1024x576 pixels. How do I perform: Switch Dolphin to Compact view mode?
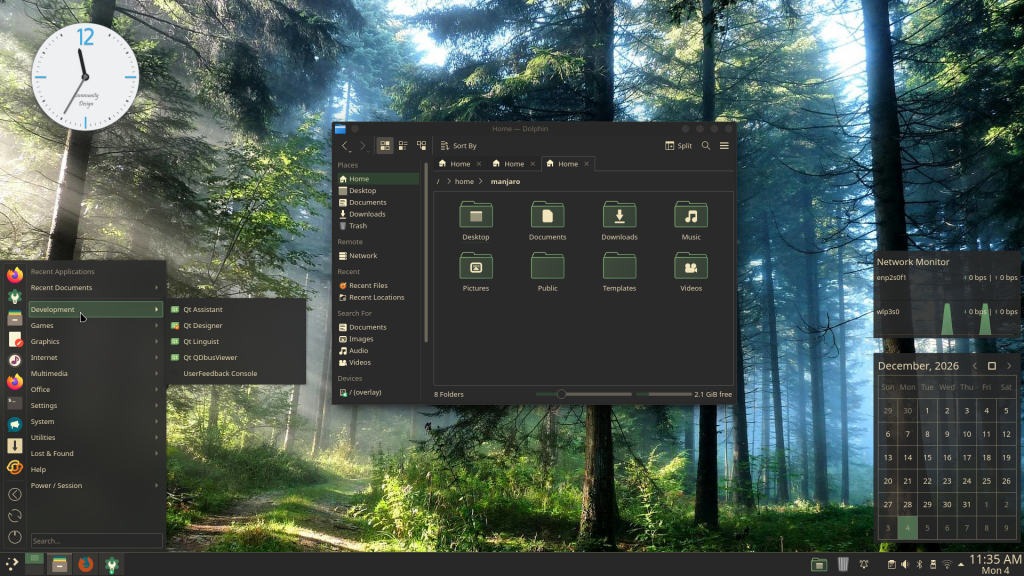(x=403, y=145)
